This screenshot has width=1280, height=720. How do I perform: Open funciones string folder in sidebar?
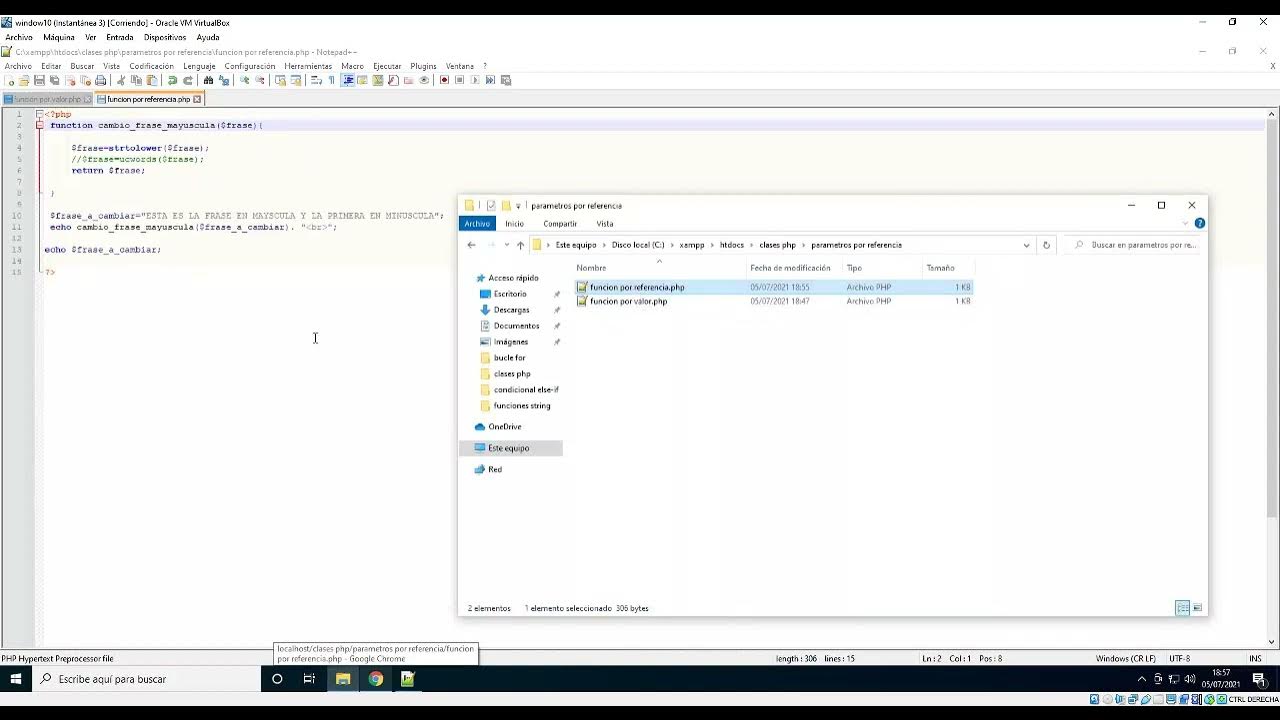pyautogui.click(x=521, y=406)
